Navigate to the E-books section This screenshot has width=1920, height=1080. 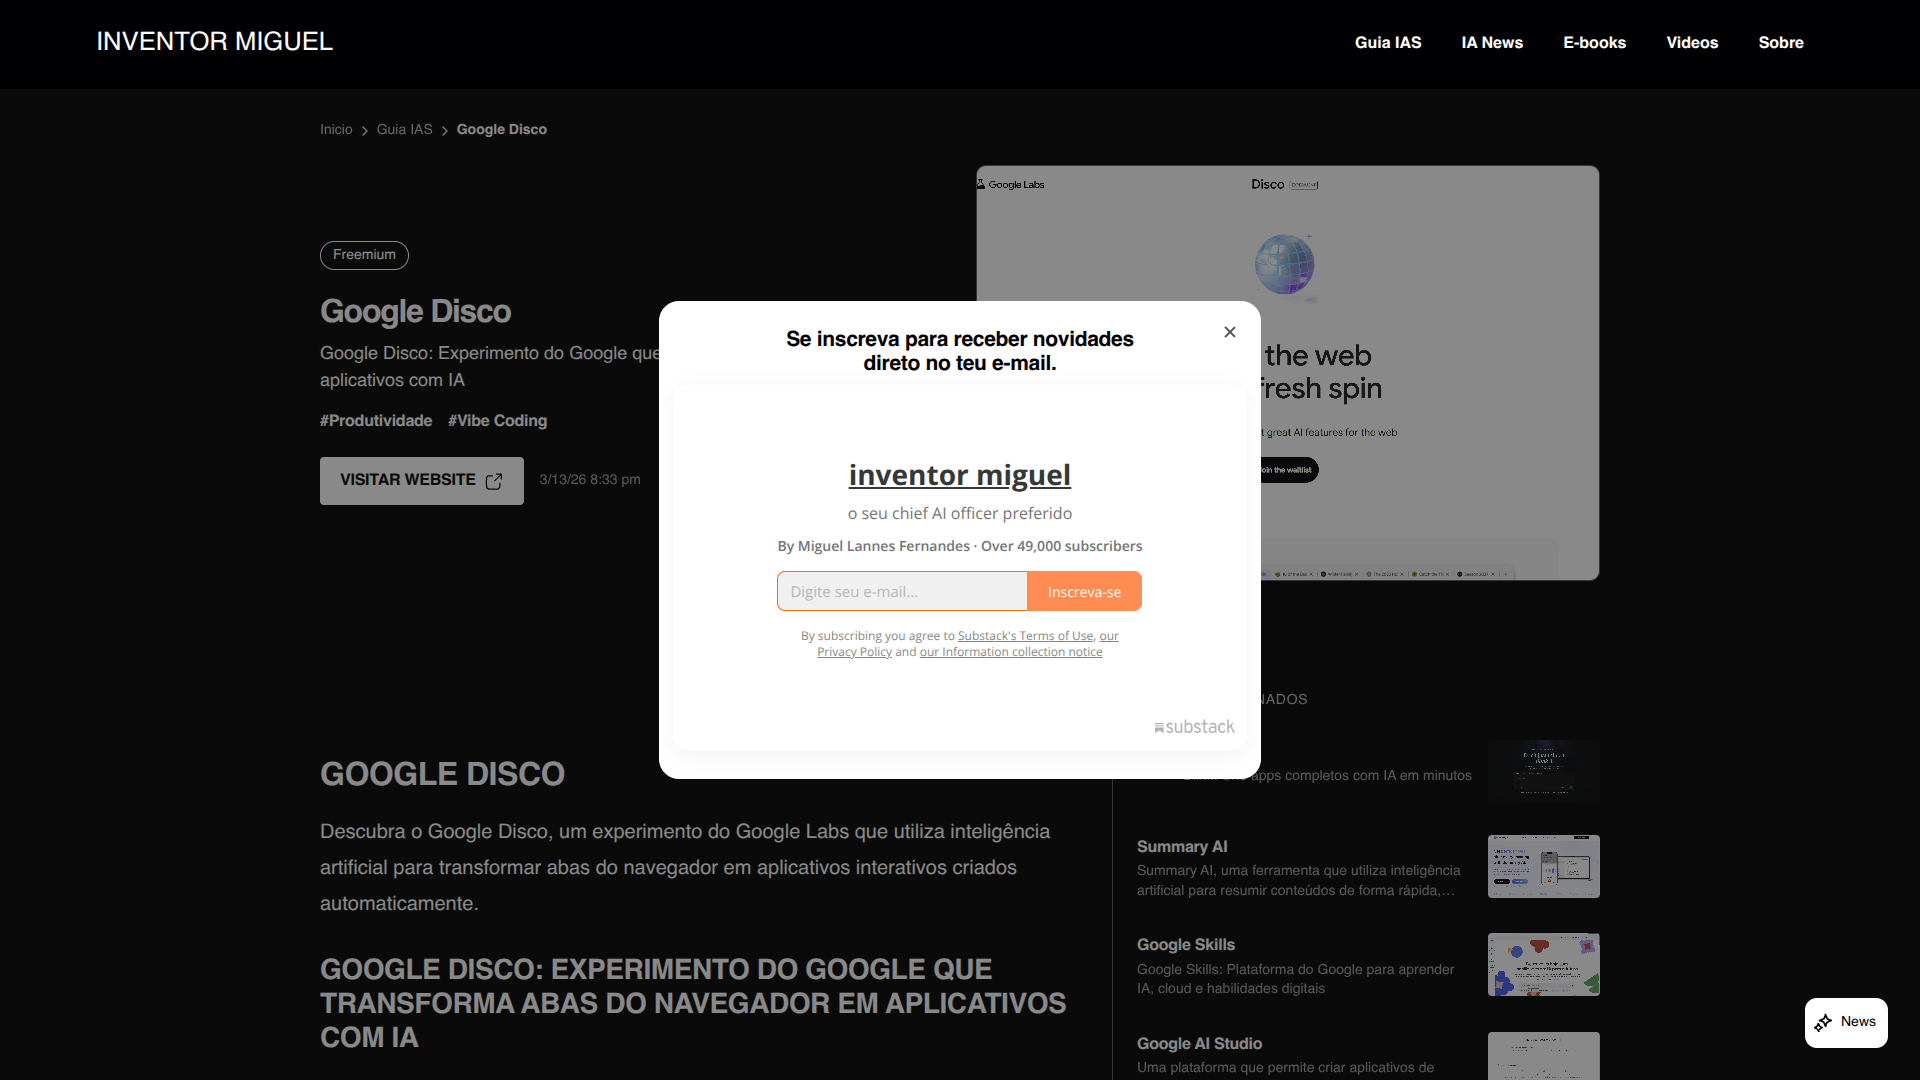[x=1594, y=42]
